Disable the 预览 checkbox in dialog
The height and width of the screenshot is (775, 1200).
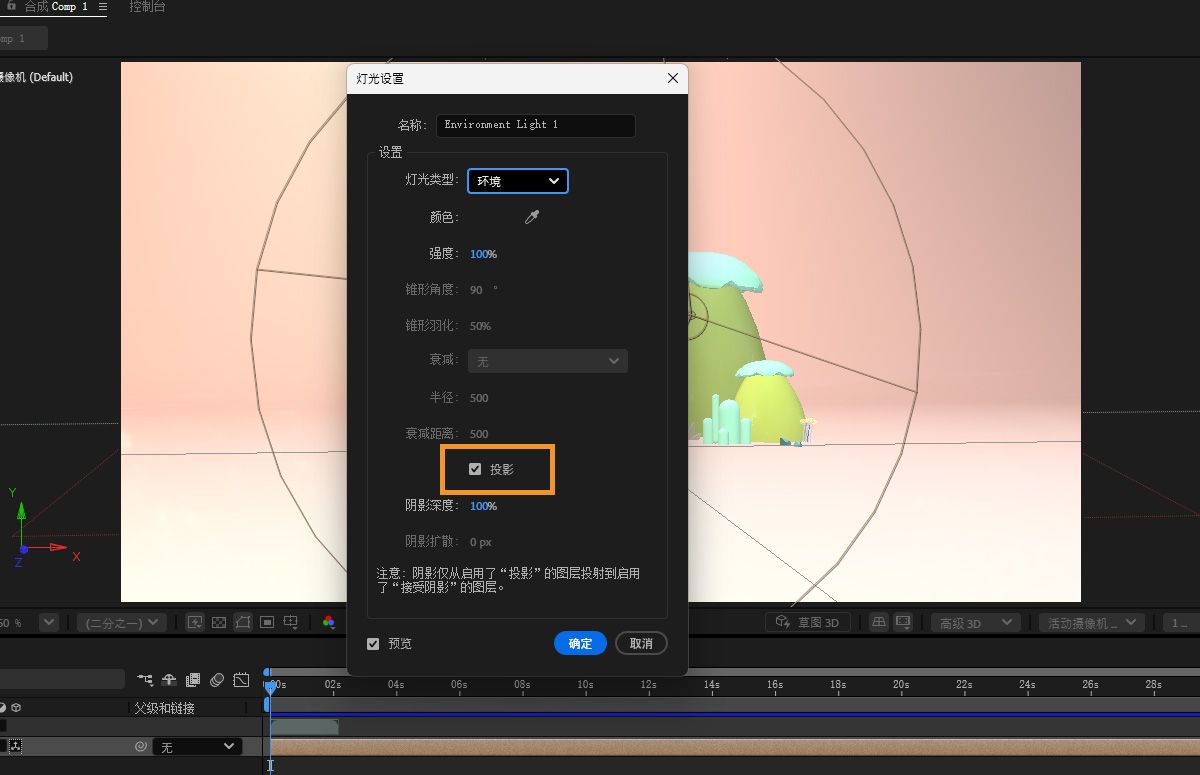pos(373,643)
